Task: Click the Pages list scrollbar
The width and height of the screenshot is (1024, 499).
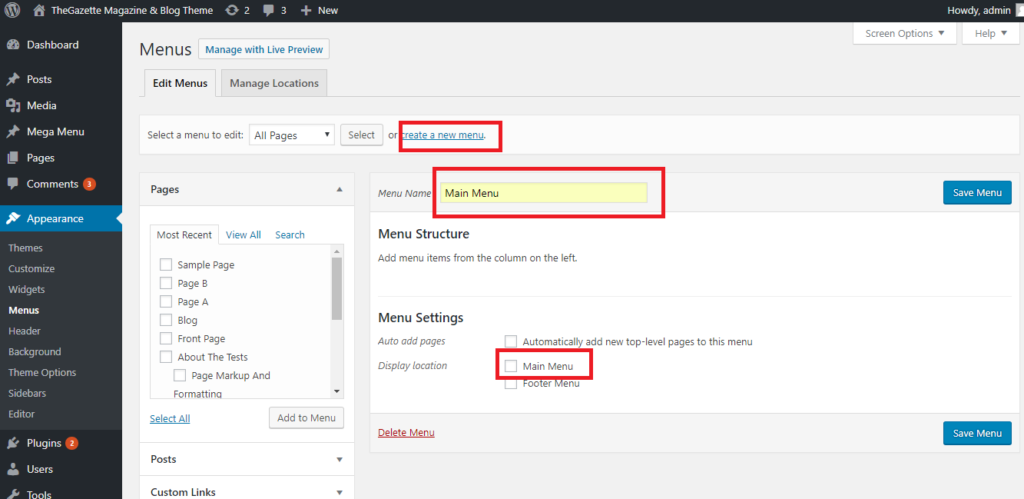Action: [x=337, y=290]
